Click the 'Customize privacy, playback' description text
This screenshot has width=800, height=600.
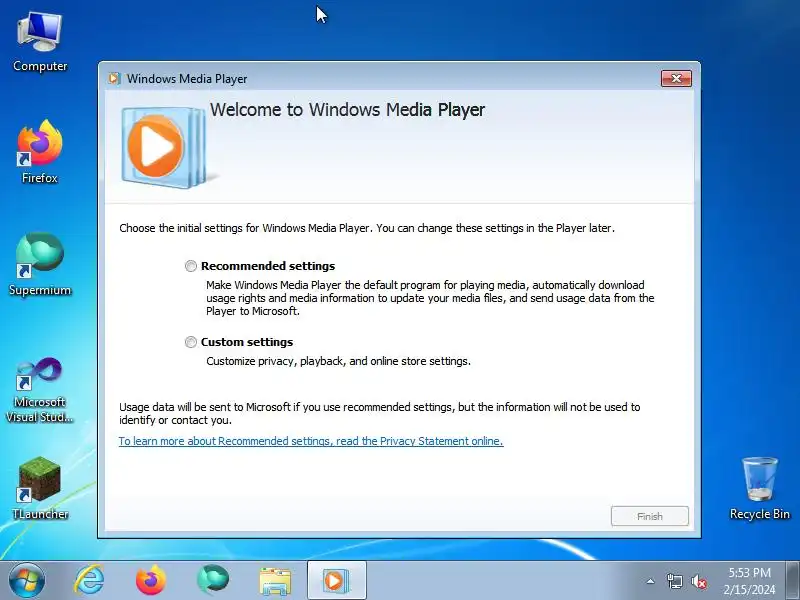coord(338,361)
